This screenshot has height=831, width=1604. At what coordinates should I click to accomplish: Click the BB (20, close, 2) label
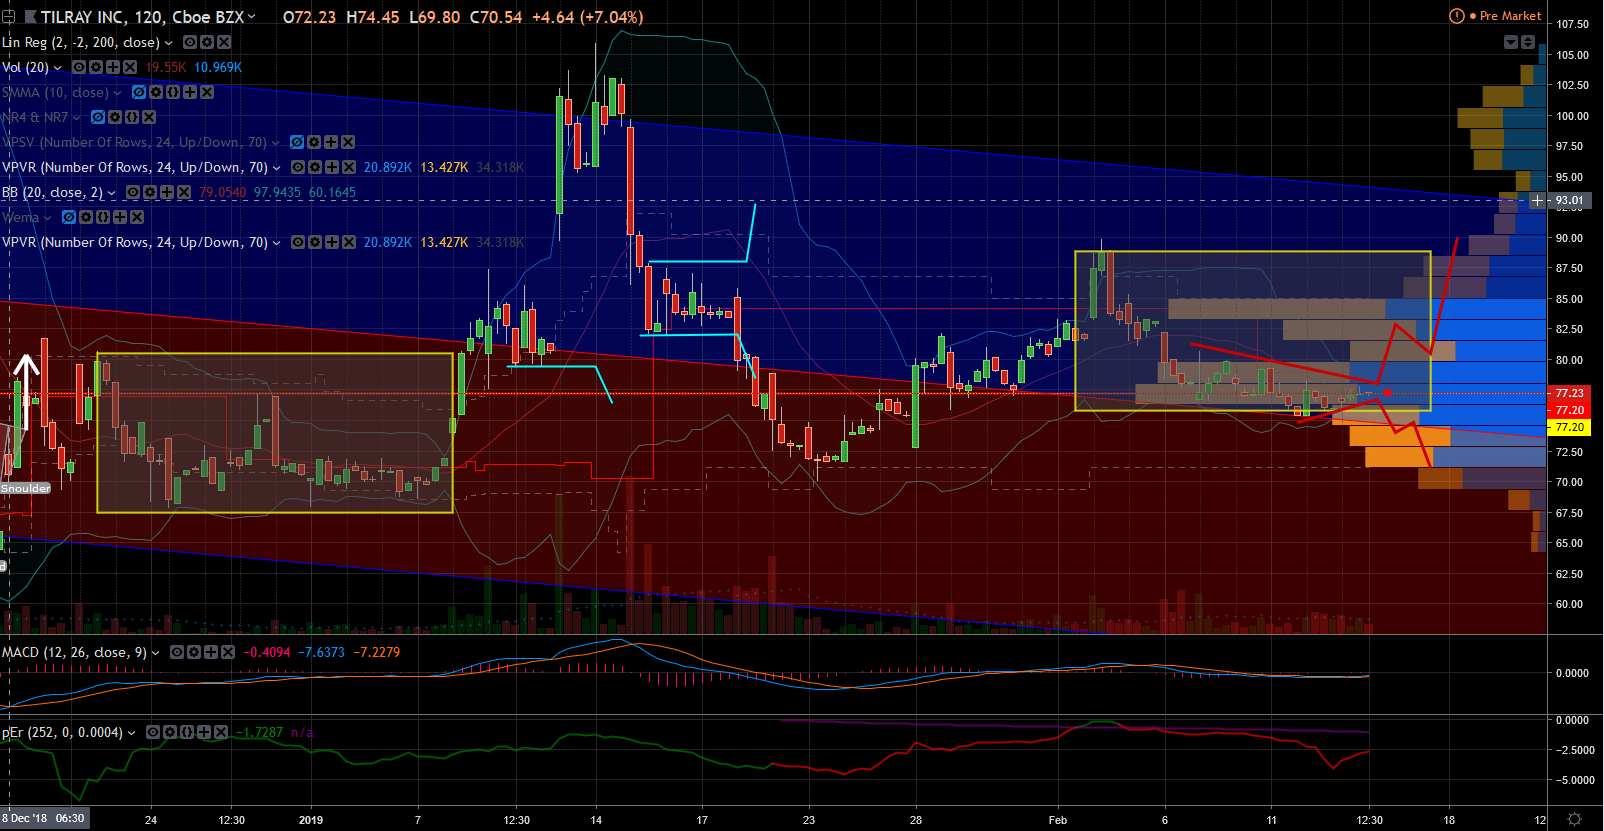click(52, 192)
